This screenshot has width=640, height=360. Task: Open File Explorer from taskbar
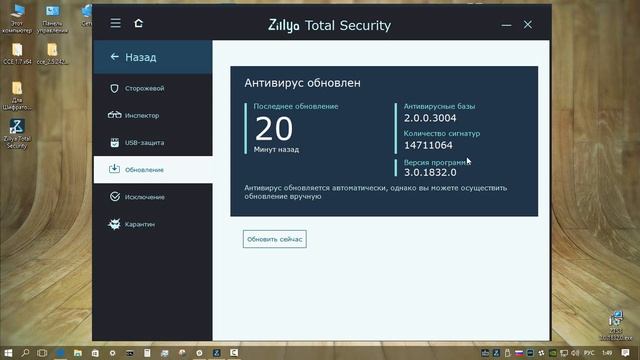click(x=78, y=353)
